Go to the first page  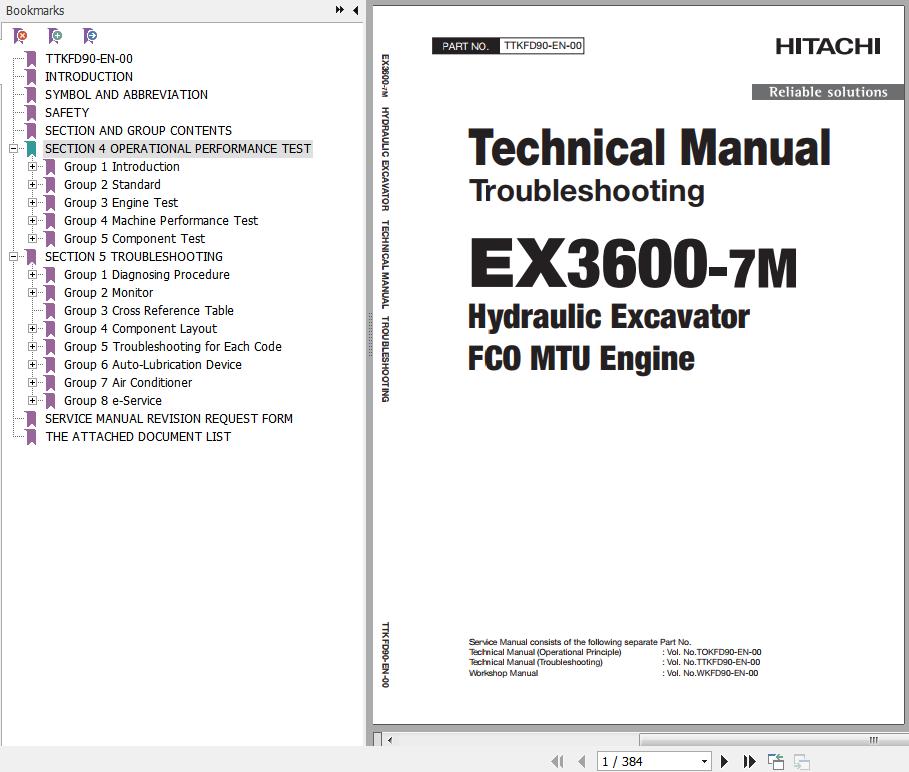557,761
